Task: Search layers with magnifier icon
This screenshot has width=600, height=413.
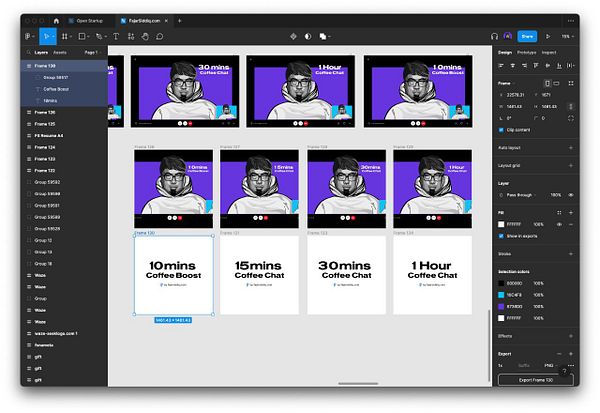Action: pyautogui.click(x=29, y=52)
